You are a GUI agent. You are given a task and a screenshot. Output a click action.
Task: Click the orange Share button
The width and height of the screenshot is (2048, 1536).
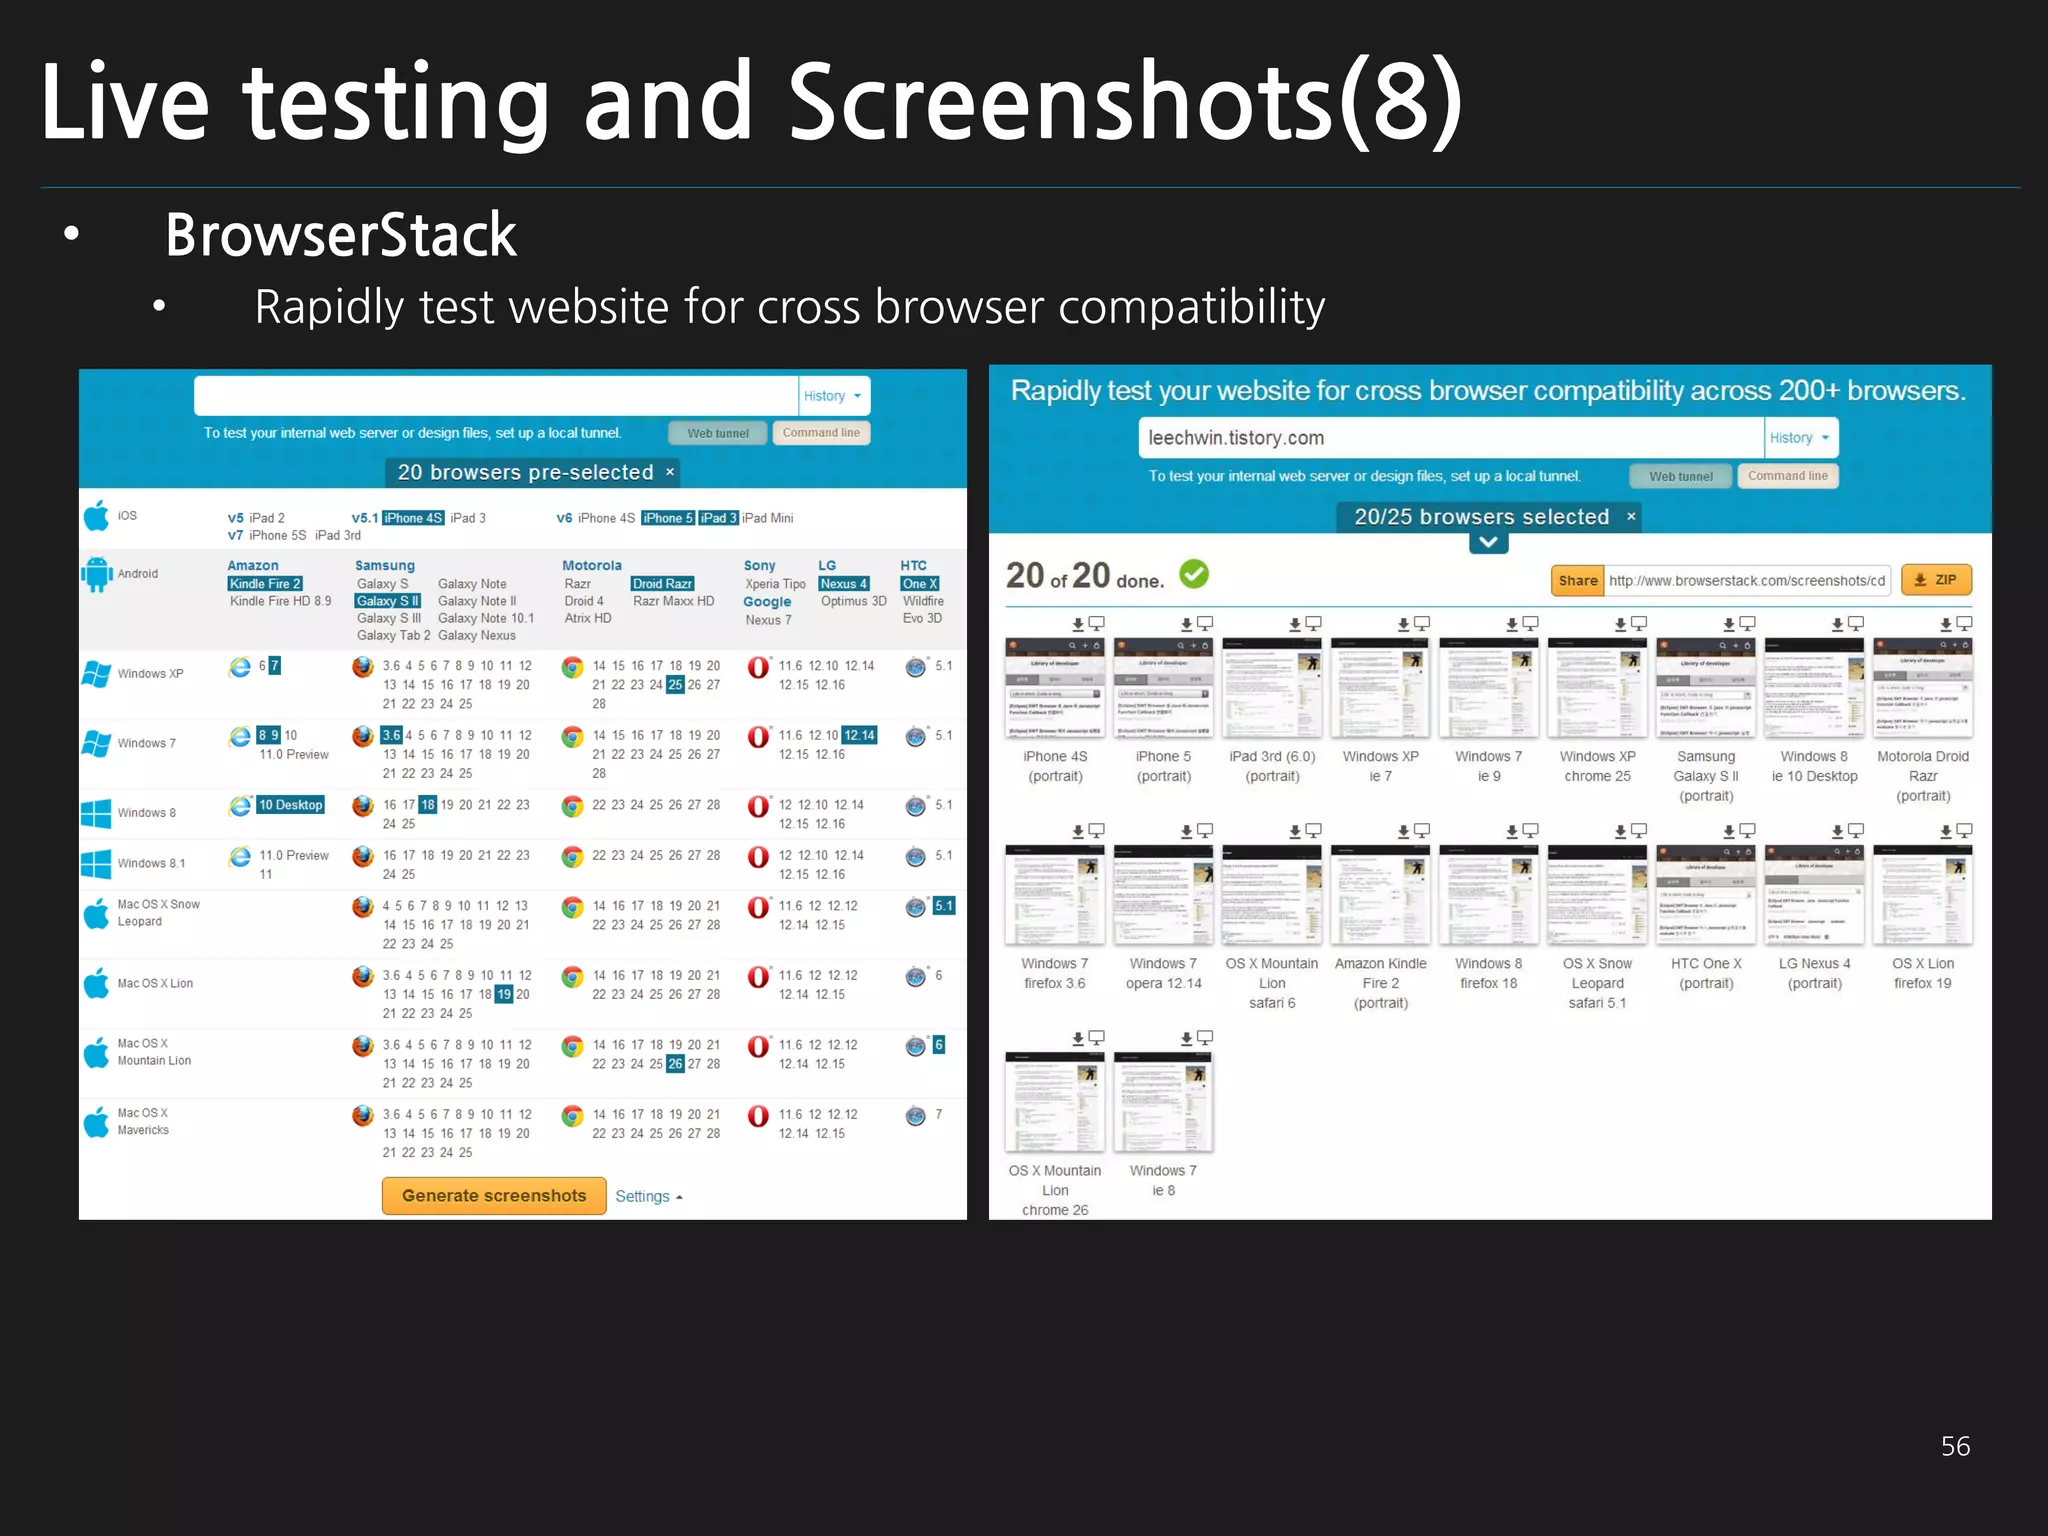coord(1578,581)
